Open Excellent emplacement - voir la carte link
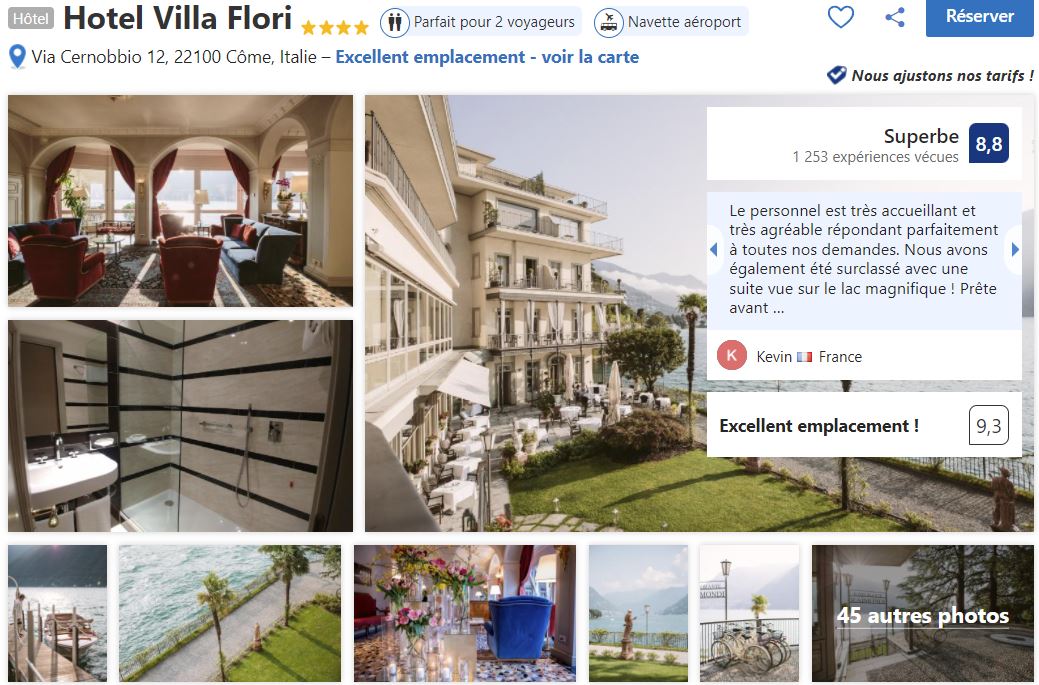 pos(487,57)
